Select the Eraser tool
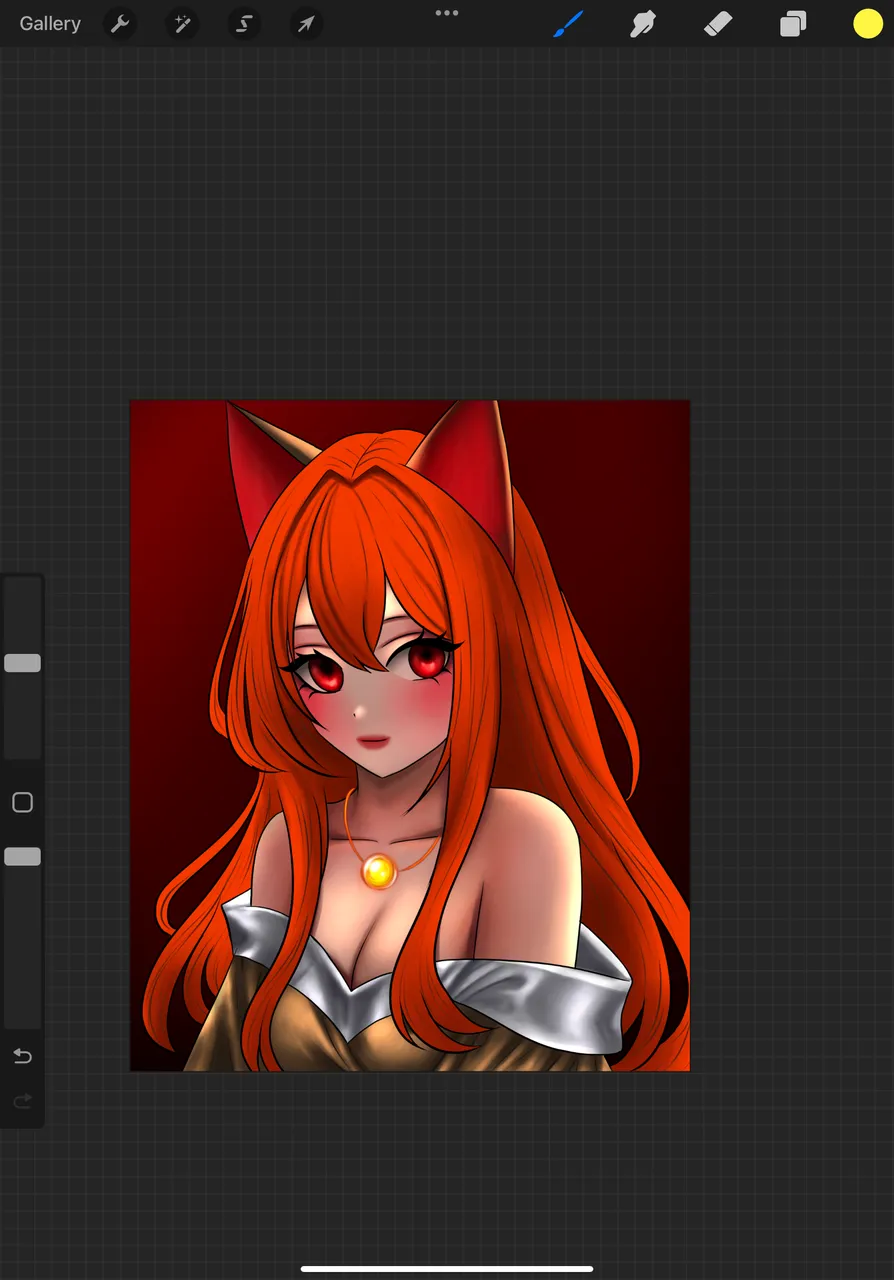Image resolution: width=894 pixels, height=1280 pixels. (718, 24)
